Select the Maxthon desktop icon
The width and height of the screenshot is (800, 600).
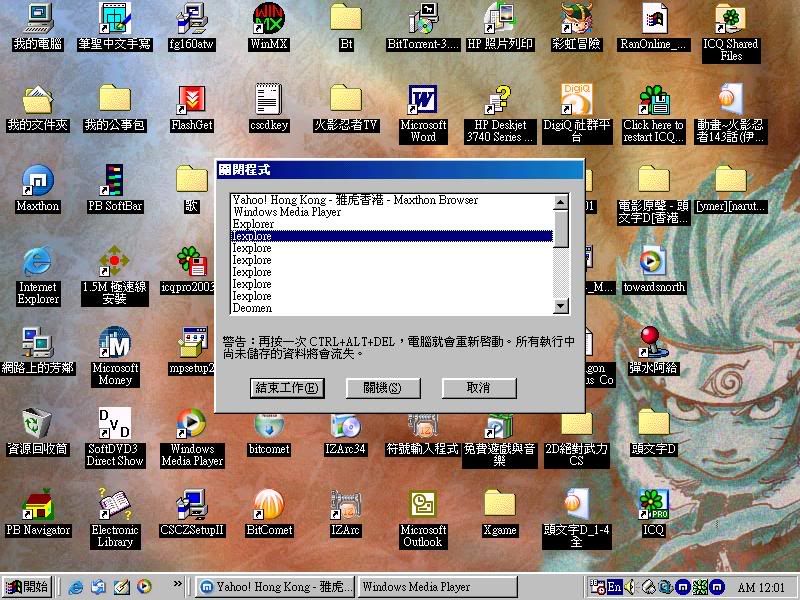pyautogui.click(x=38, y=182)
